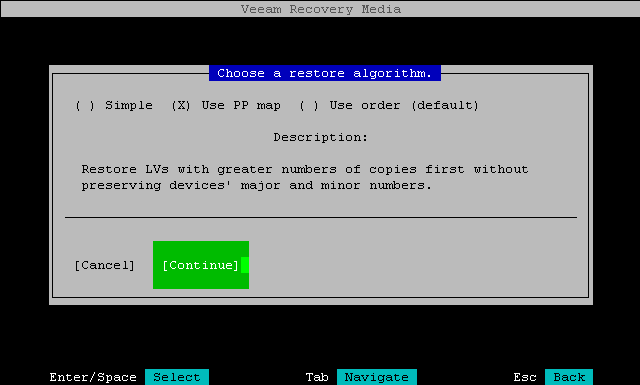The width and height of the screenshot is (640, 385).
Task: Click the Veeam Recovery Media title bar
Action: (x=320, y=9)
